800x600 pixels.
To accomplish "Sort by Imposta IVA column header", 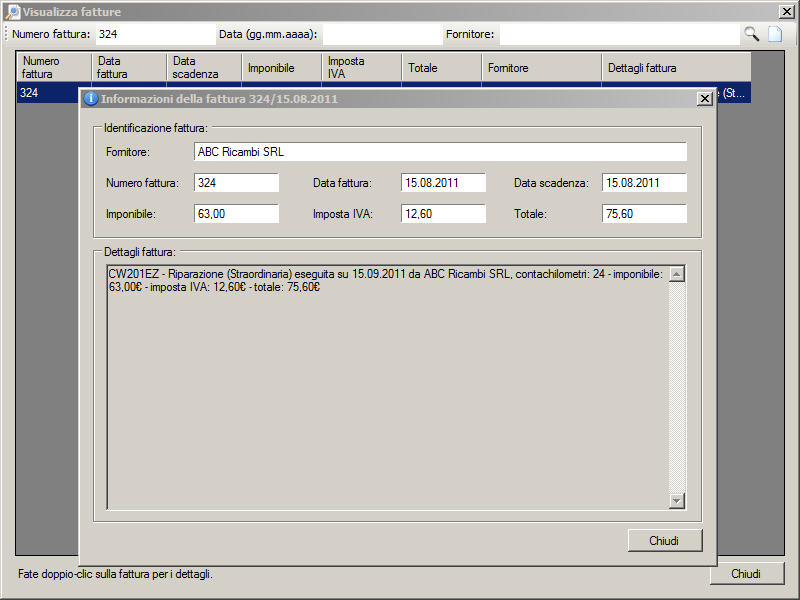I will click(x=362, y=67).
